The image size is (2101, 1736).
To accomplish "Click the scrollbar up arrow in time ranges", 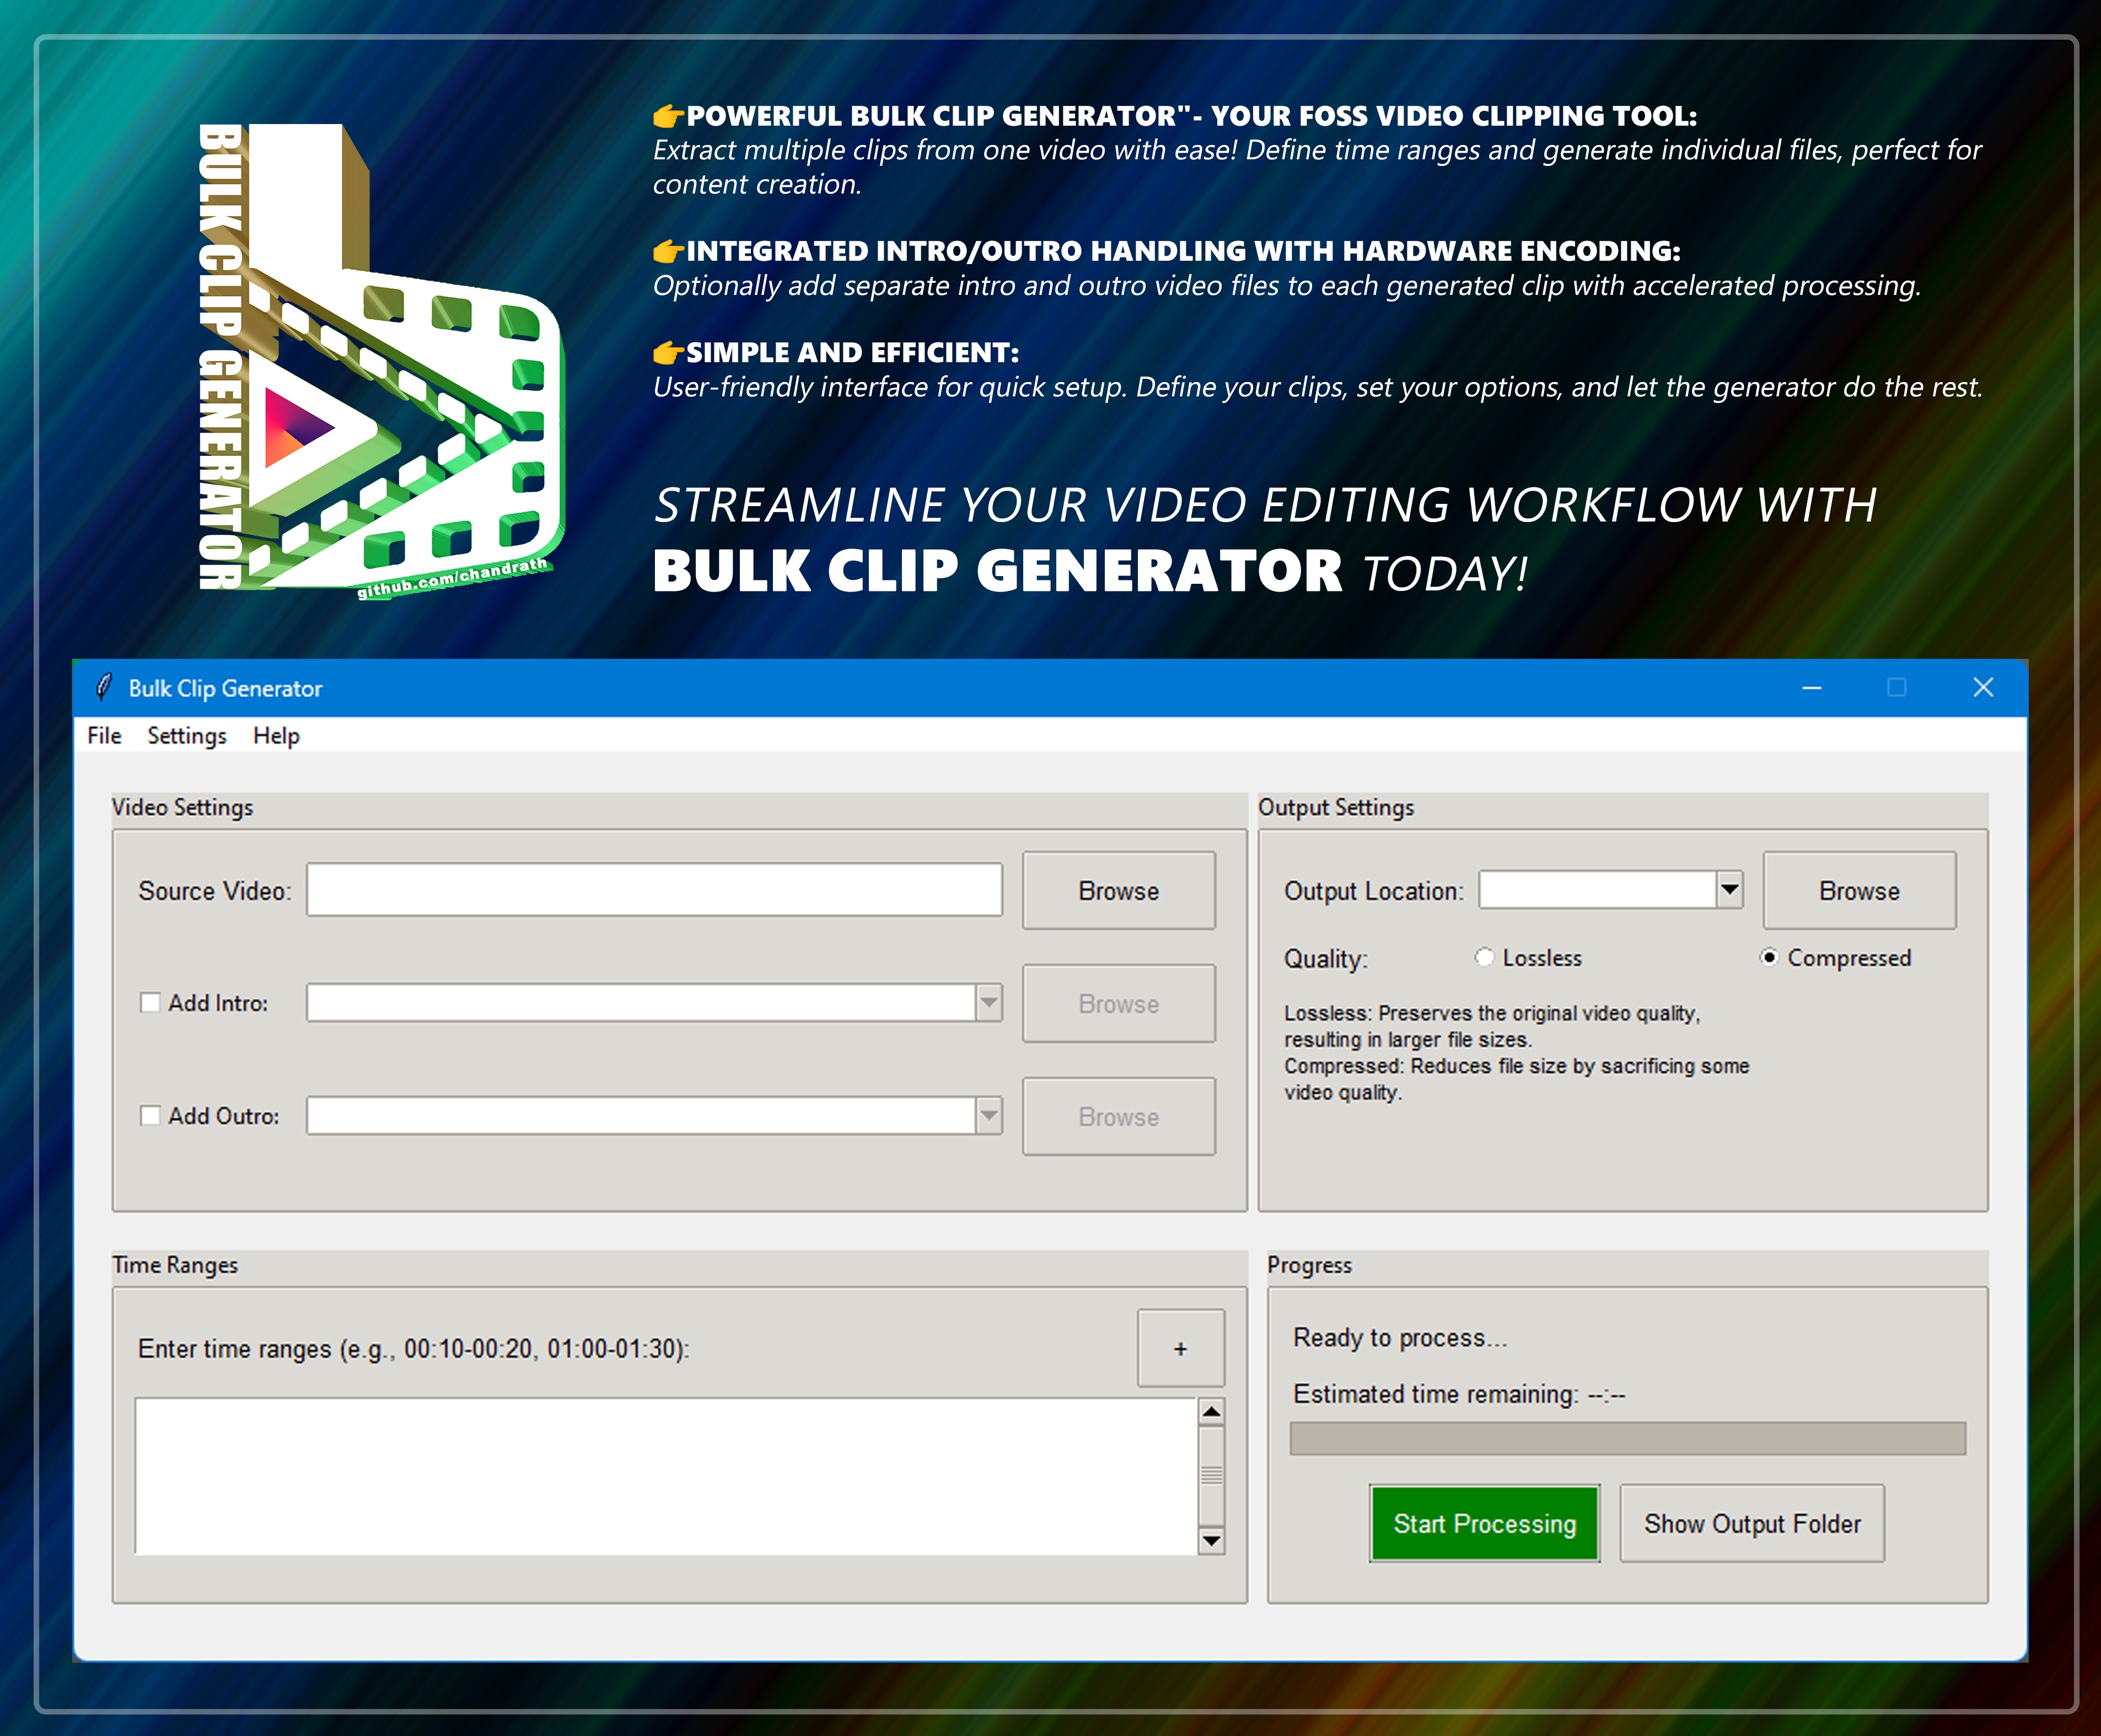I will click(1211, 1411).
